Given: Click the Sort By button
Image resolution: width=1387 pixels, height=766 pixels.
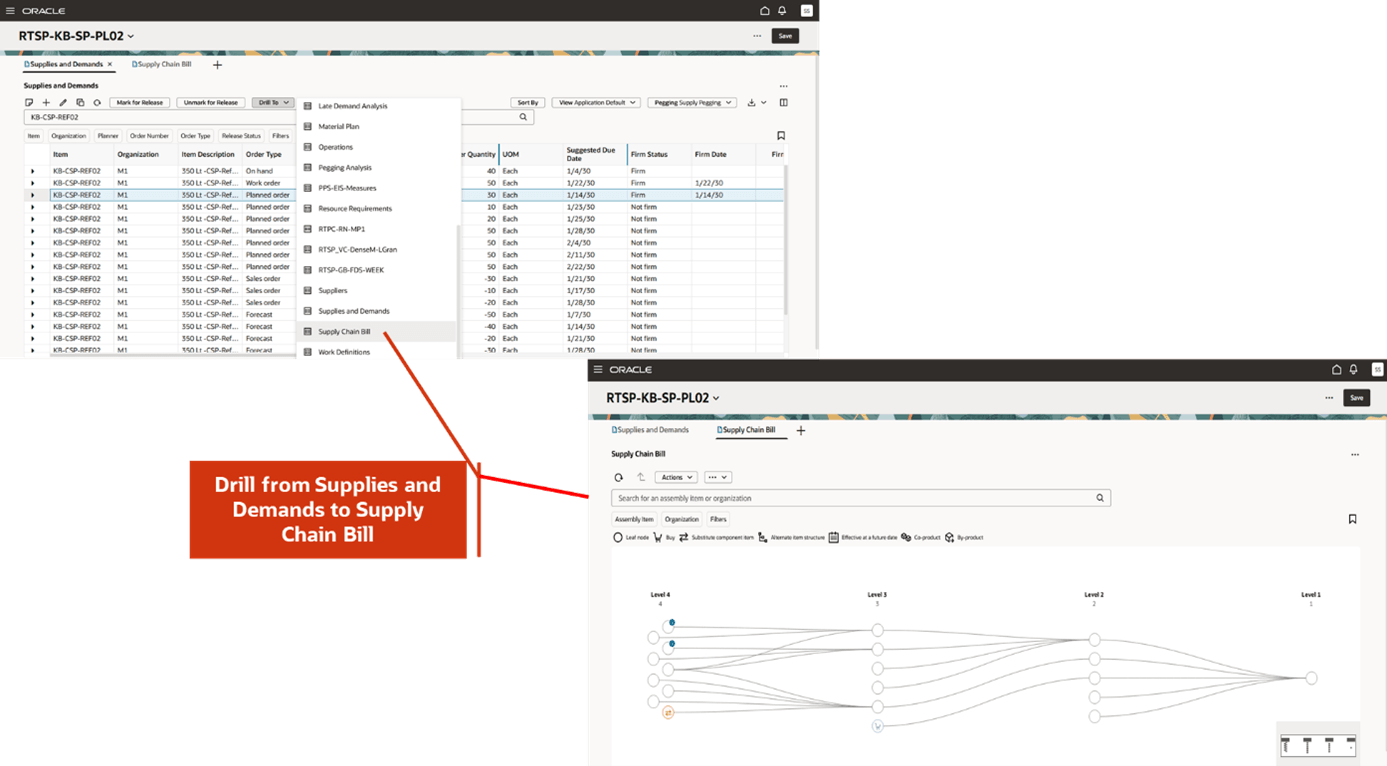Looking at the screenshot, I should click(528, 102).
